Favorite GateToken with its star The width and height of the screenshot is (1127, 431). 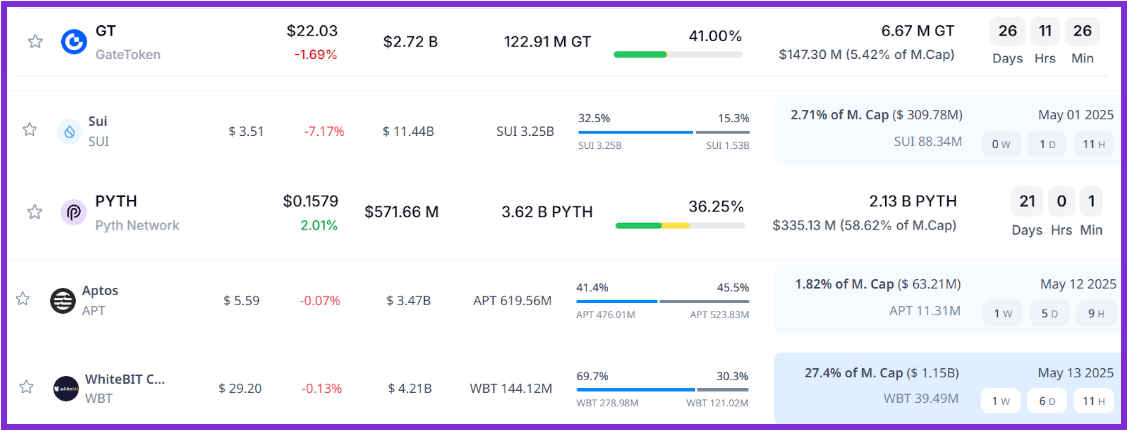click(x=35, y=42)
